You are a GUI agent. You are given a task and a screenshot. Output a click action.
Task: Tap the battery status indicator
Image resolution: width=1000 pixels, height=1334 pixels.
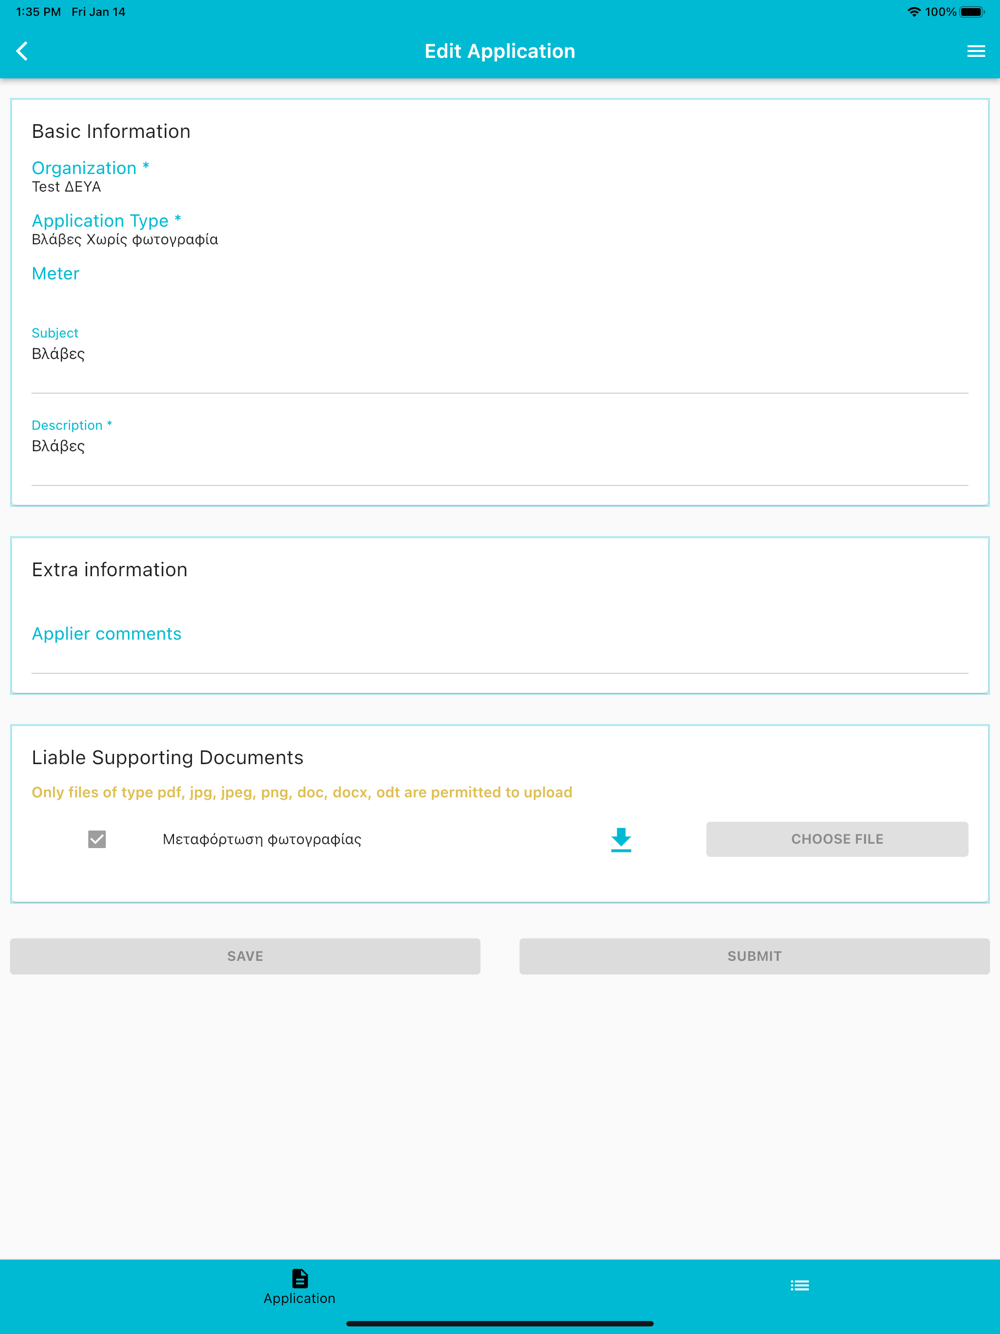(x=972, y=12)
